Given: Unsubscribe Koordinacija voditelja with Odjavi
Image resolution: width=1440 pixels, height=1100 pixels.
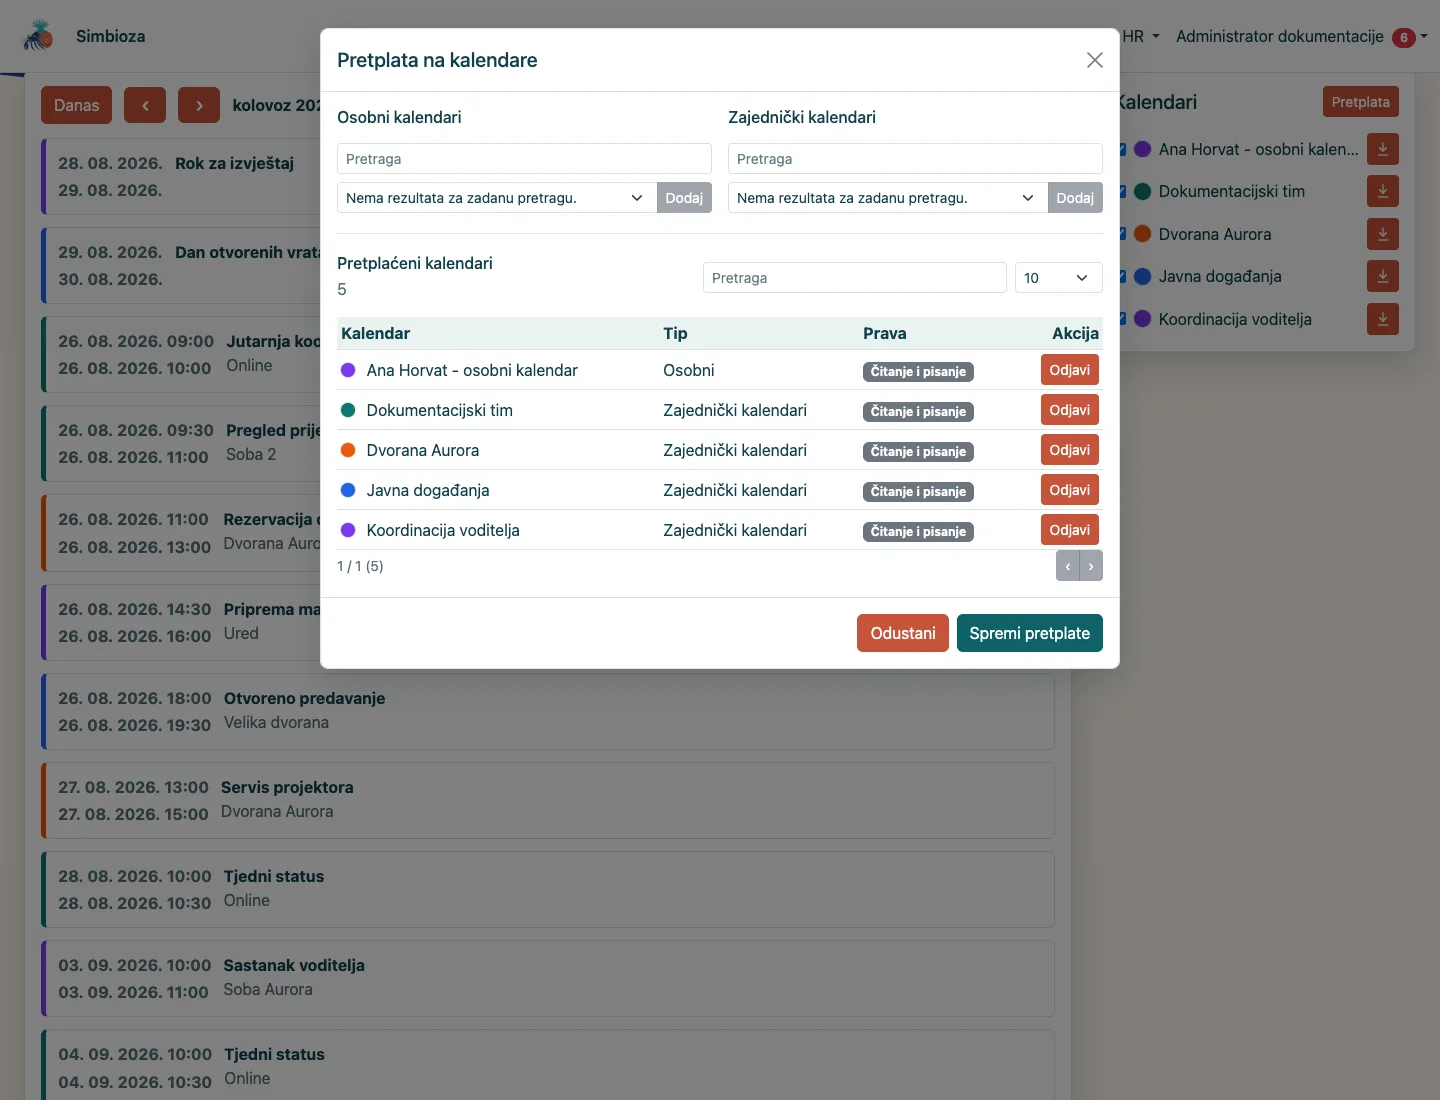Looking at the screenshot, I should click(1069, 530).
